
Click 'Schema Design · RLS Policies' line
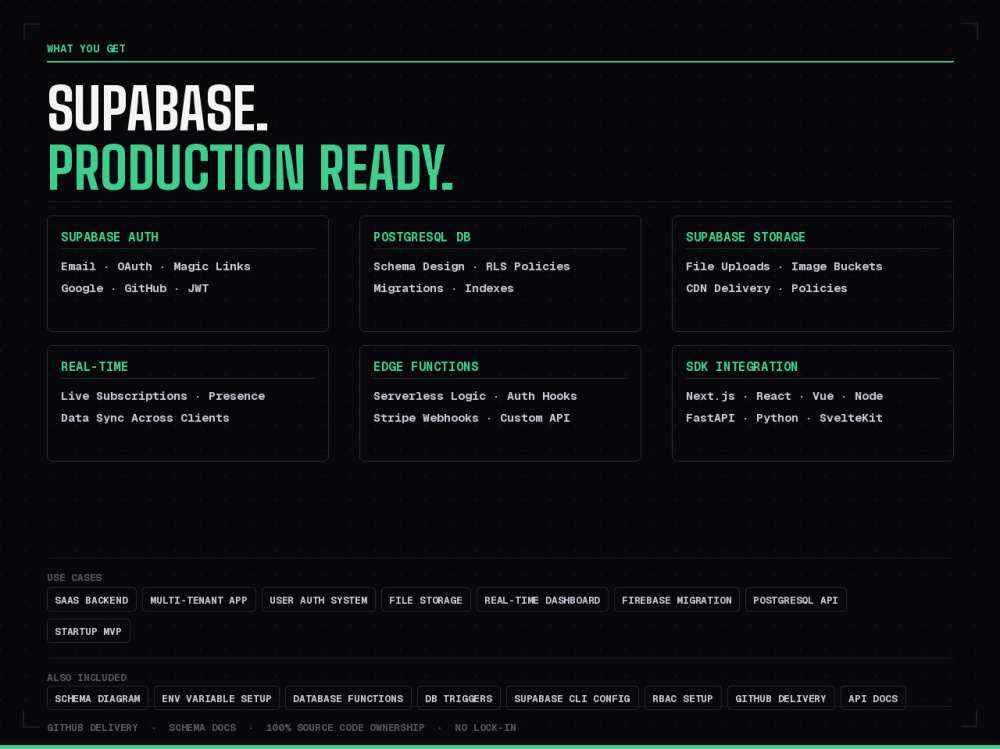point(471,266)
